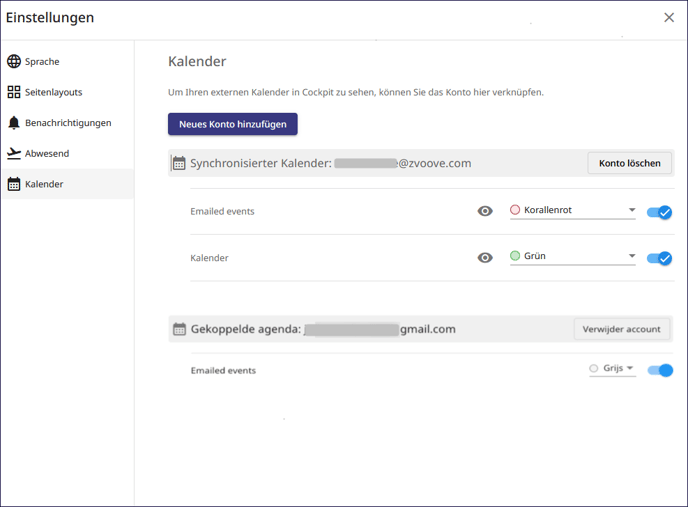
Task: Click the Synchronisierter Kalender zvoove.com heading
Action: (x=330, y=163)
